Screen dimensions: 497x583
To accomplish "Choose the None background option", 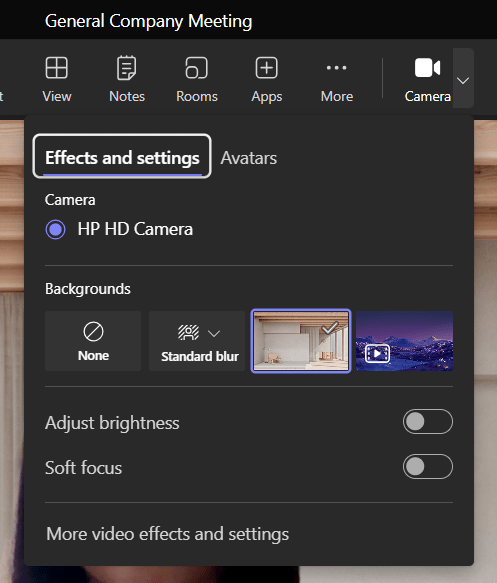I will pos(93,341).
